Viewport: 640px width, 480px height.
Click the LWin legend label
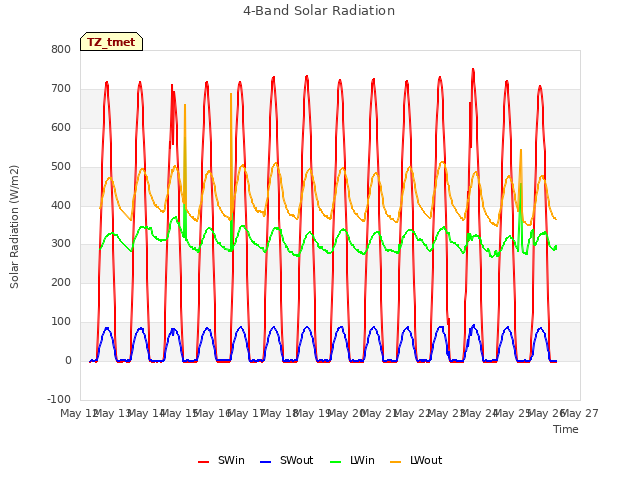point(362,460)
